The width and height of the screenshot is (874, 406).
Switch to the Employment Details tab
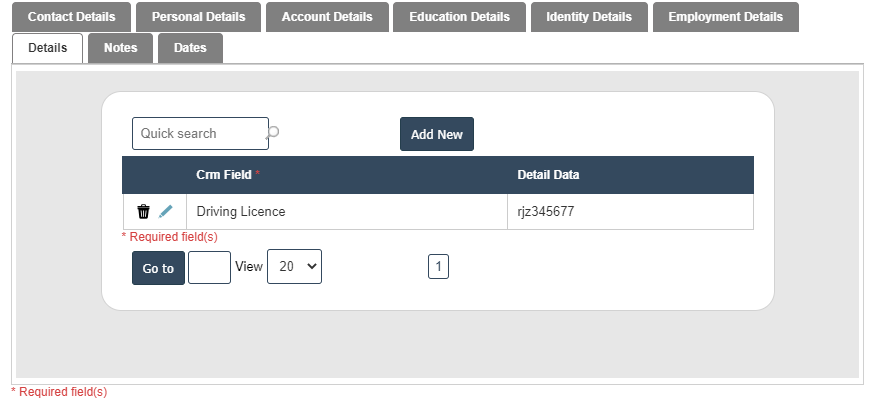(725, 17)
